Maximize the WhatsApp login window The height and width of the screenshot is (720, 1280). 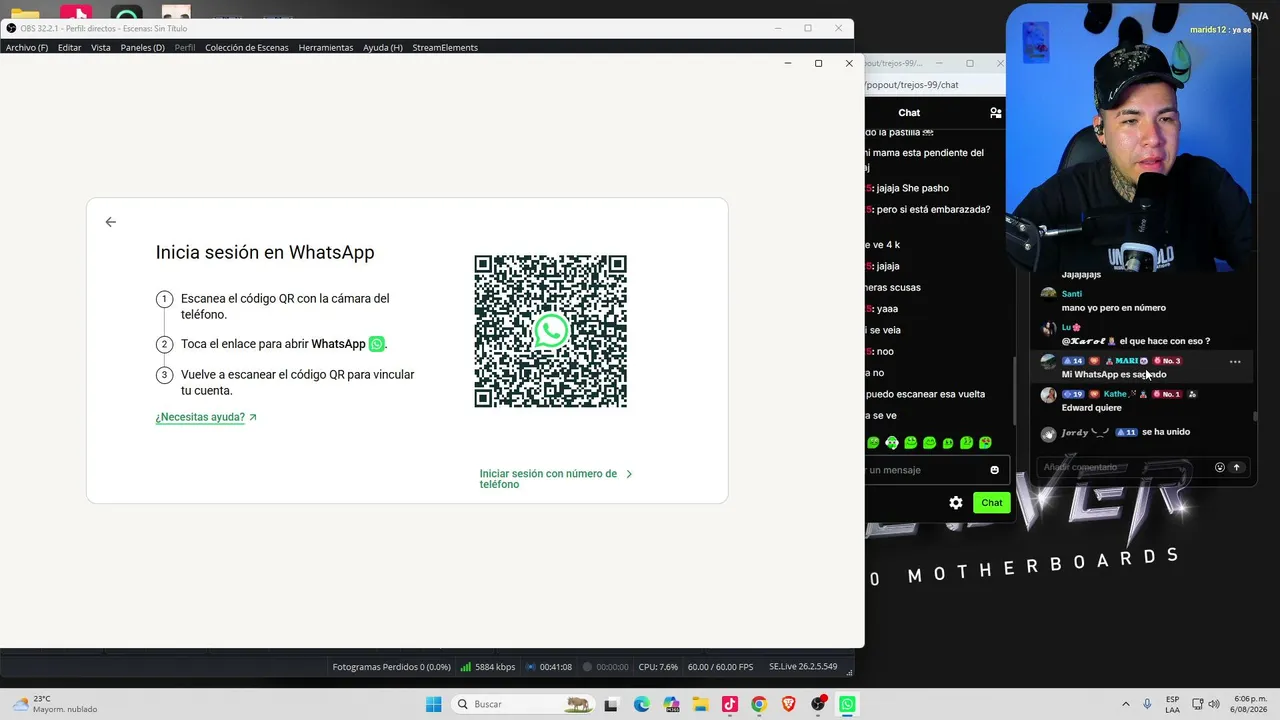(x=818, y=63)
